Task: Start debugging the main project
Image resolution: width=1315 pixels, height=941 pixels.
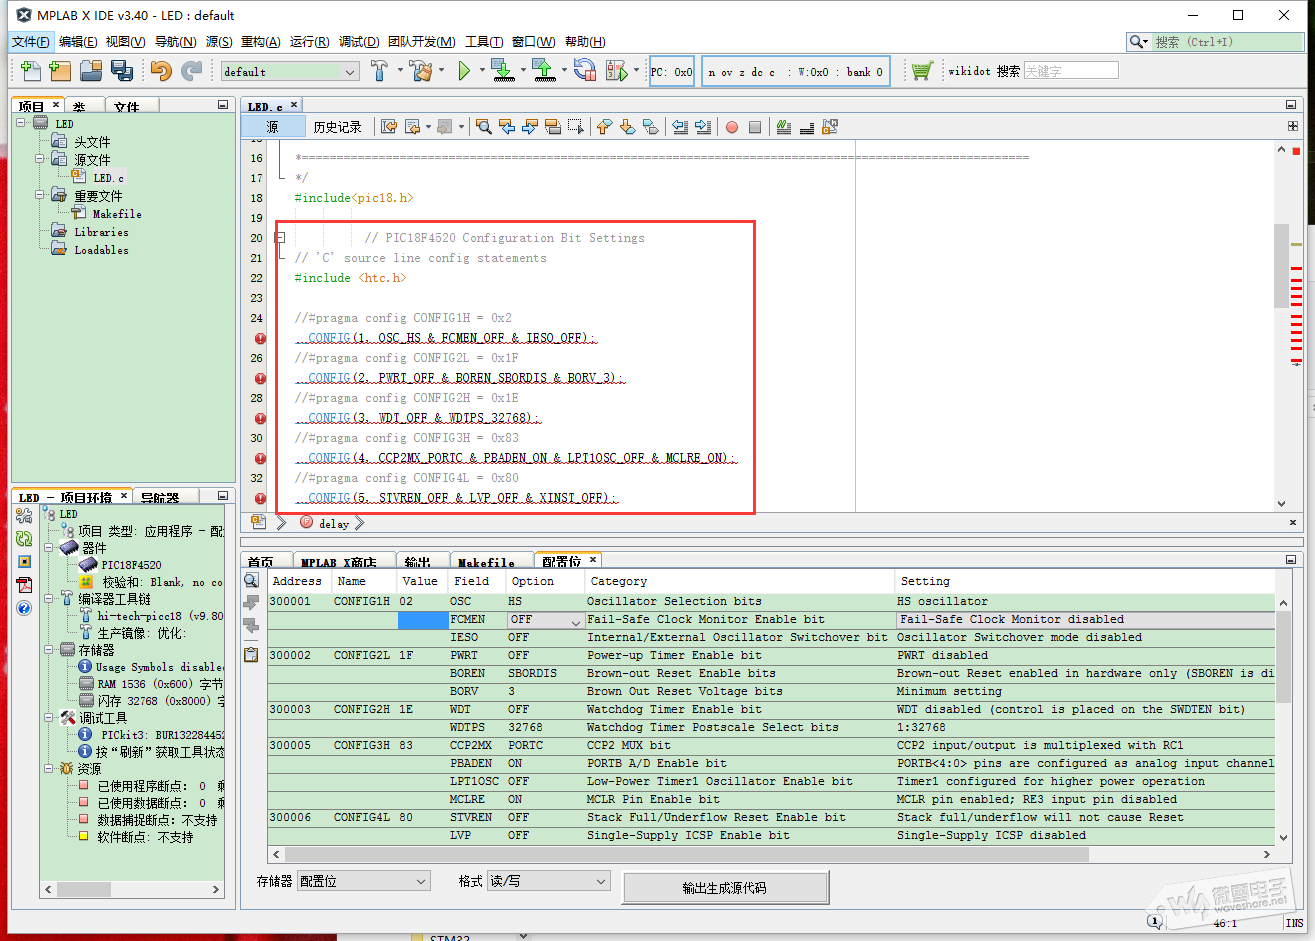Action: (616, 71)
